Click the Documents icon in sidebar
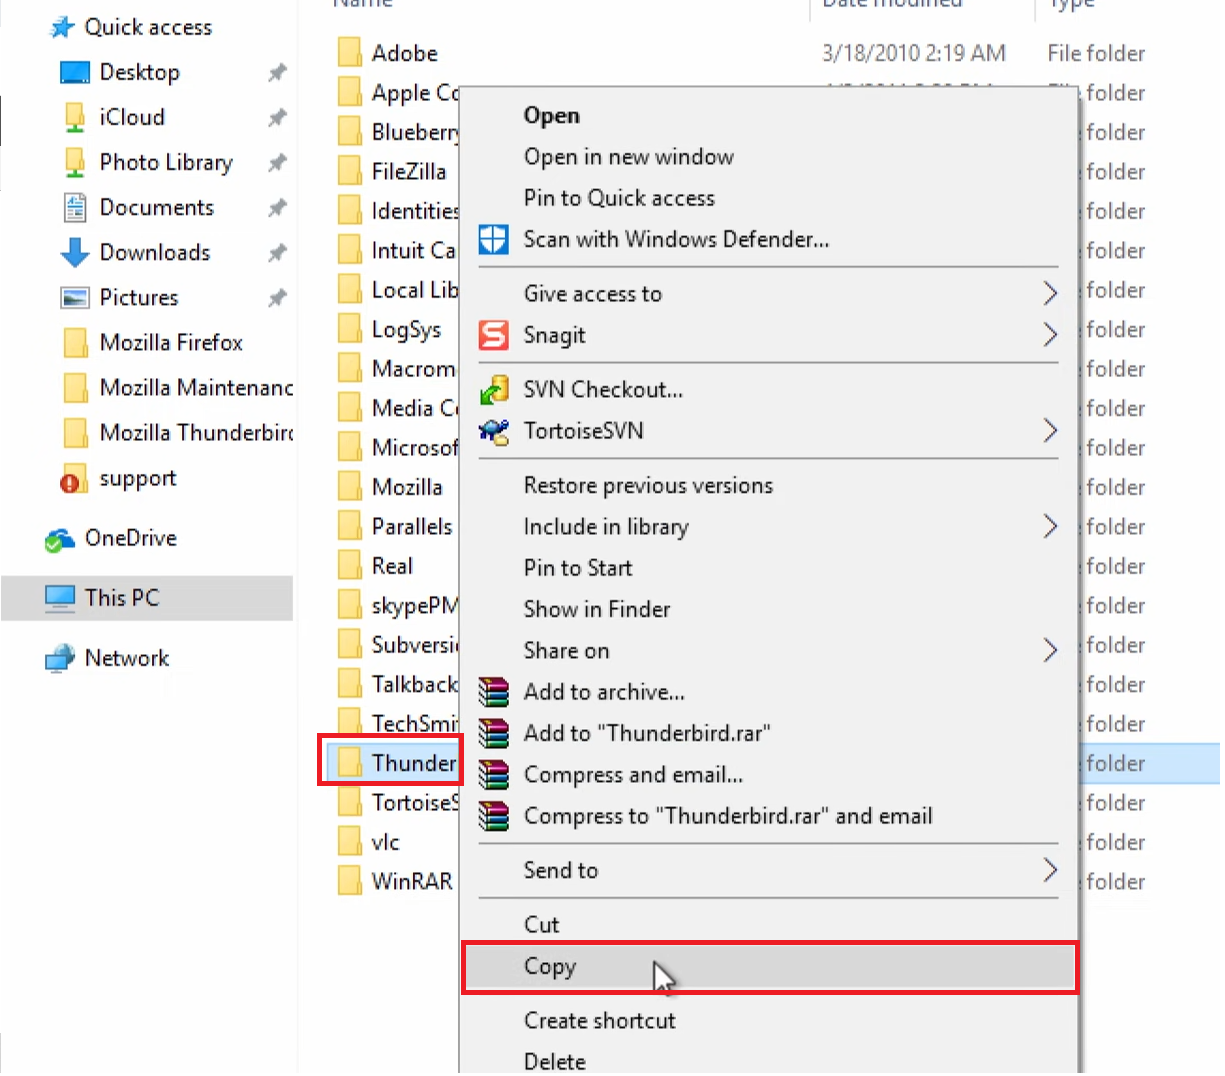The image size is (1225, 1076). click(75, 207)
